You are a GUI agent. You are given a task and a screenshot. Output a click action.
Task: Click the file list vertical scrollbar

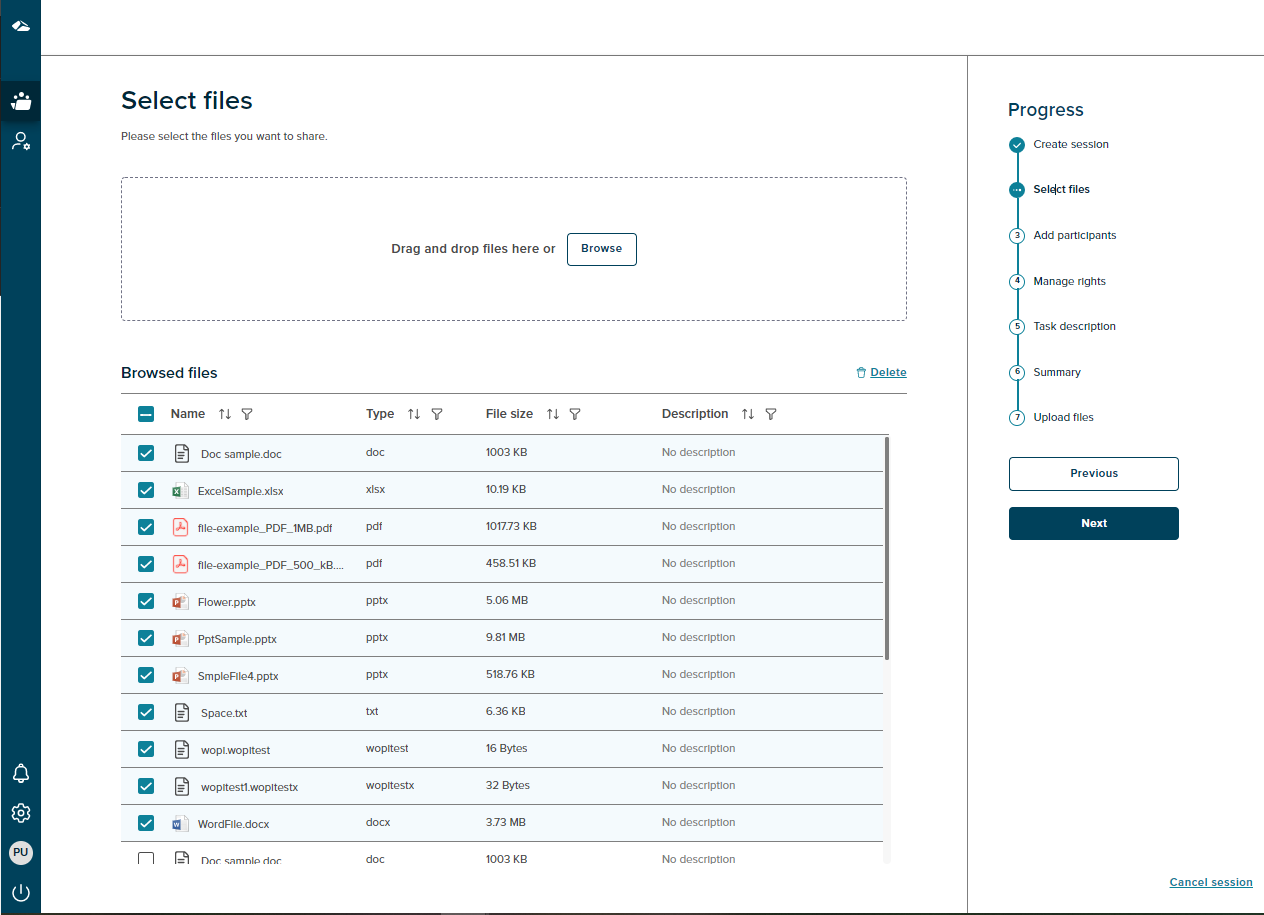click(887, 548)
